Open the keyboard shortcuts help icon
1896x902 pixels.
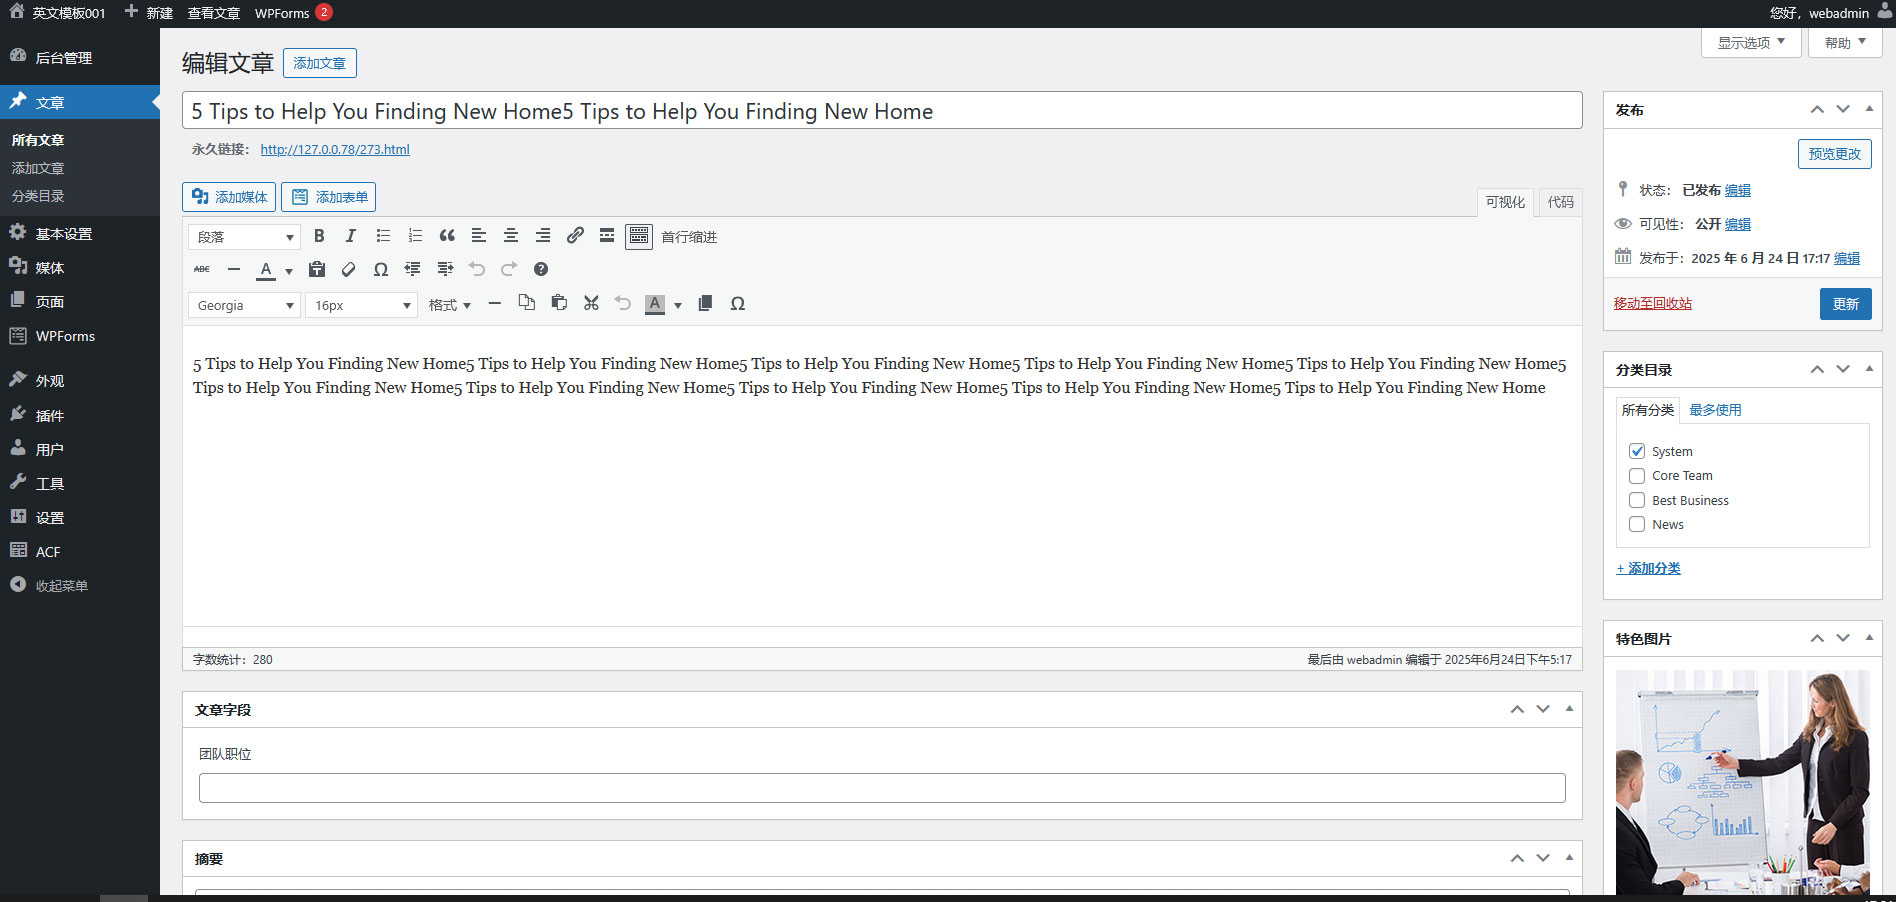coord(541,269)
